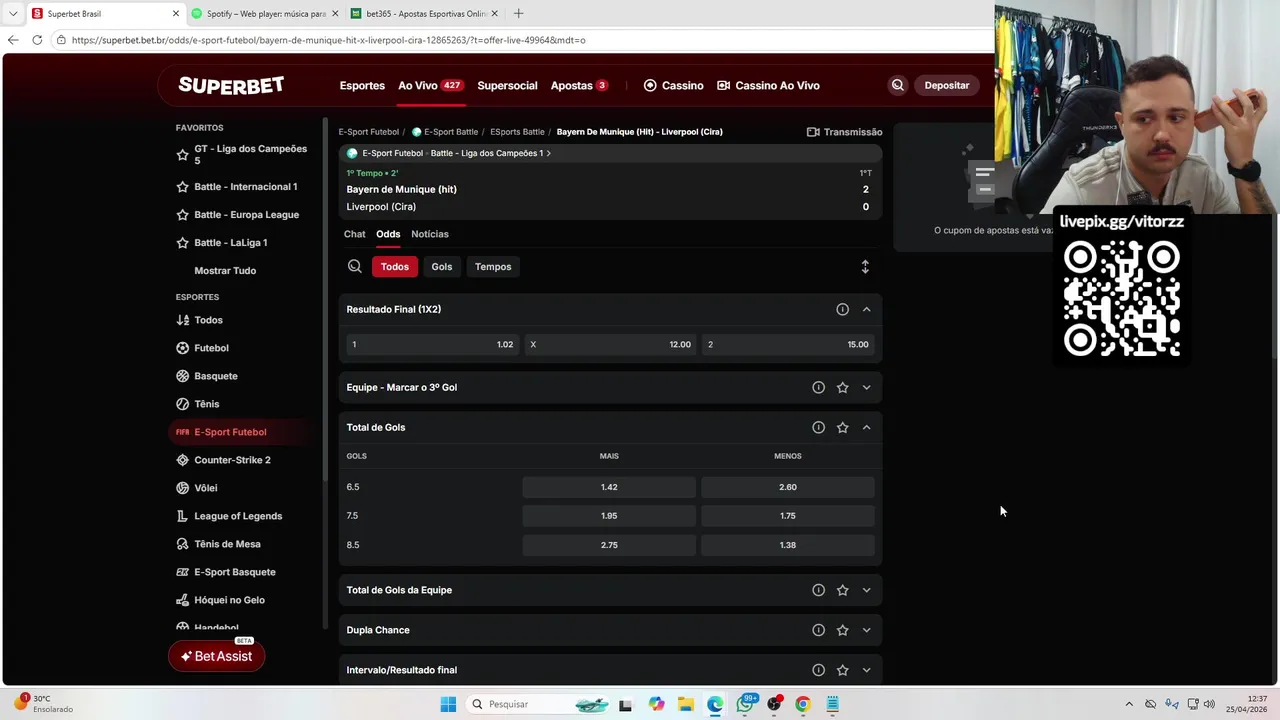1280x720 pixels.
Task: Expand the Dupla Chance market
Action: click(x=866, y=630)
